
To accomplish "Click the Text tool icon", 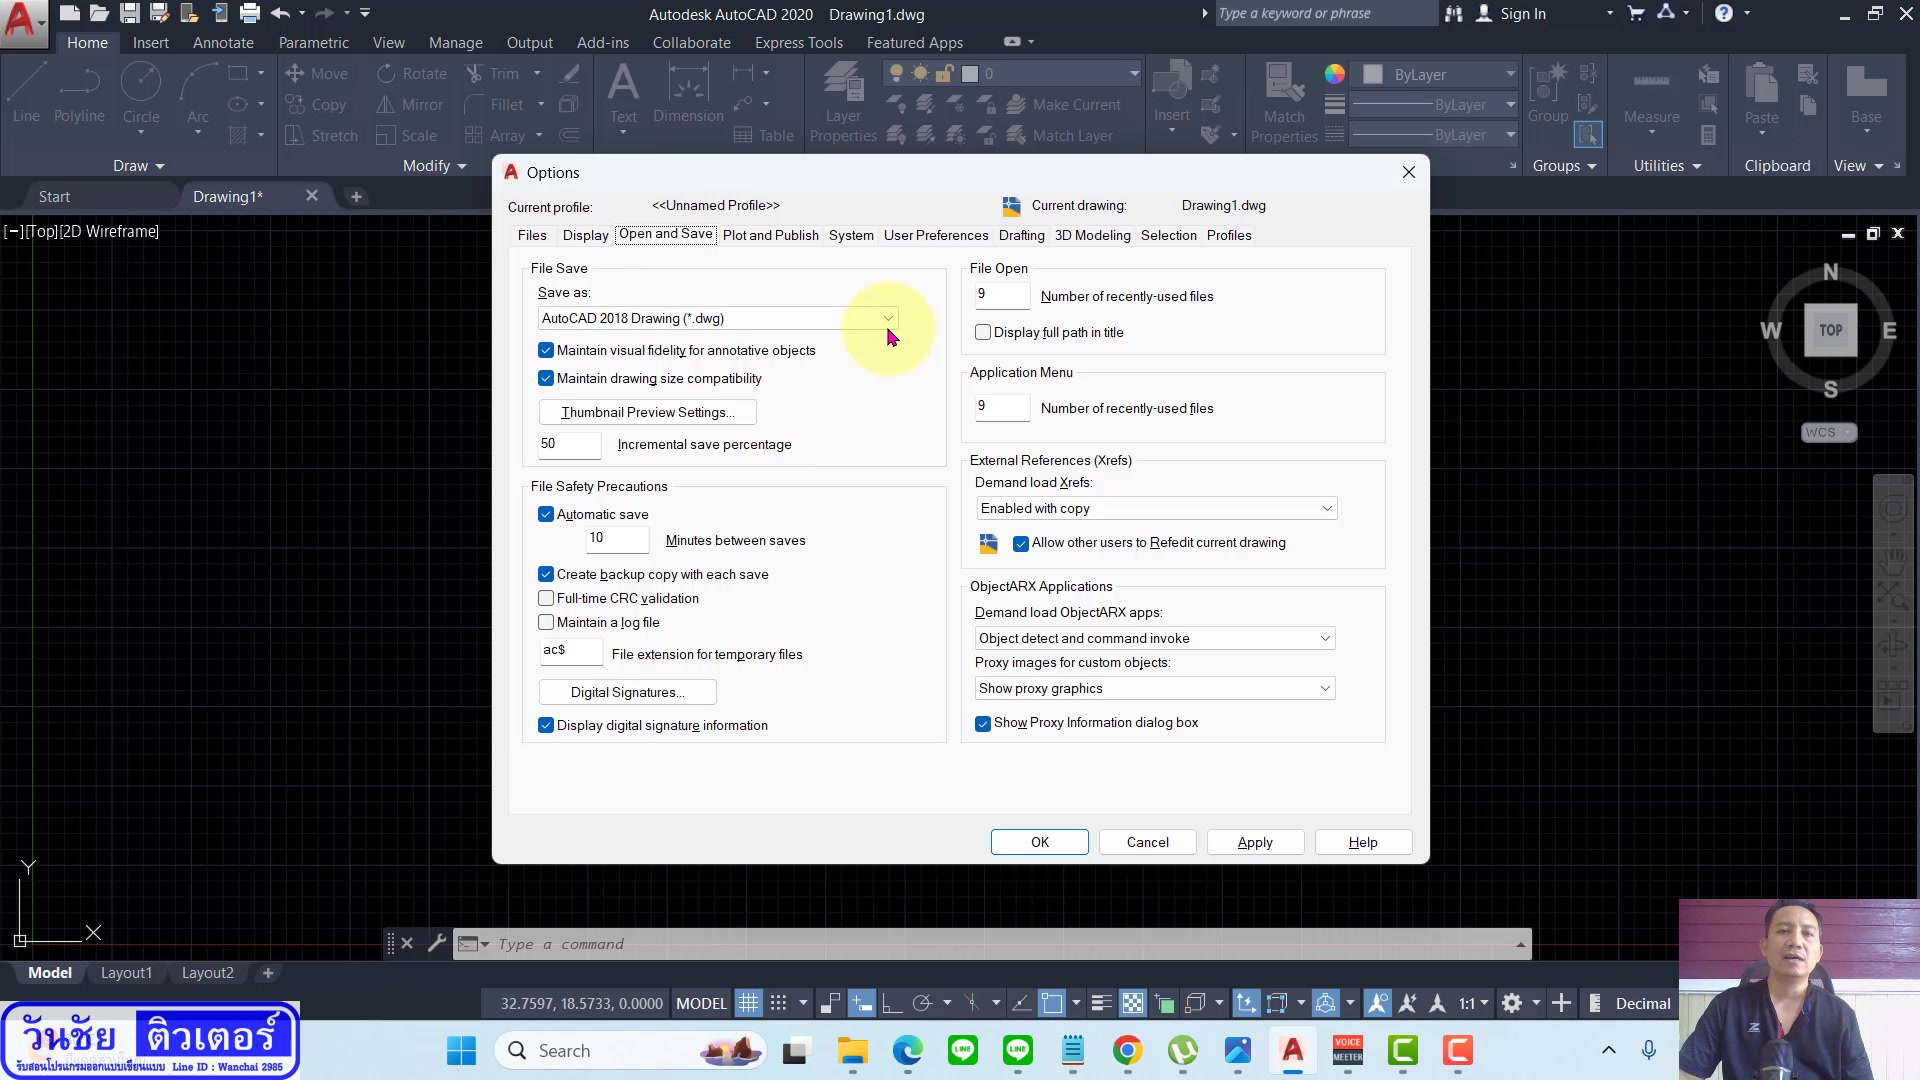I will click(623, 93).
